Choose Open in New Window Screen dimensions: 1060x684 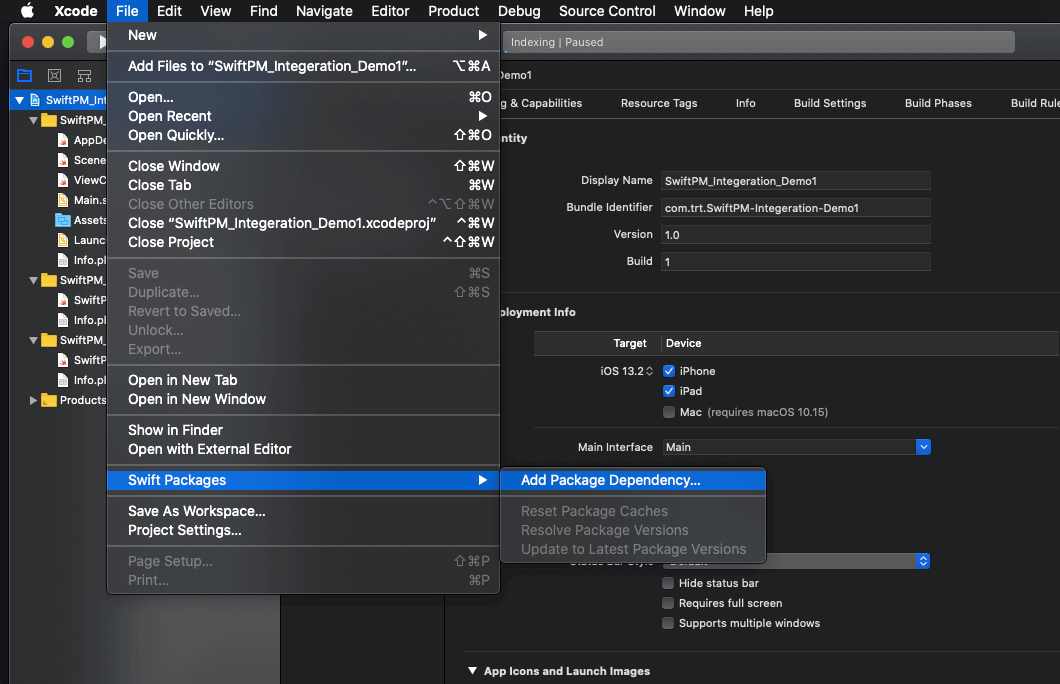coord(303,399)
